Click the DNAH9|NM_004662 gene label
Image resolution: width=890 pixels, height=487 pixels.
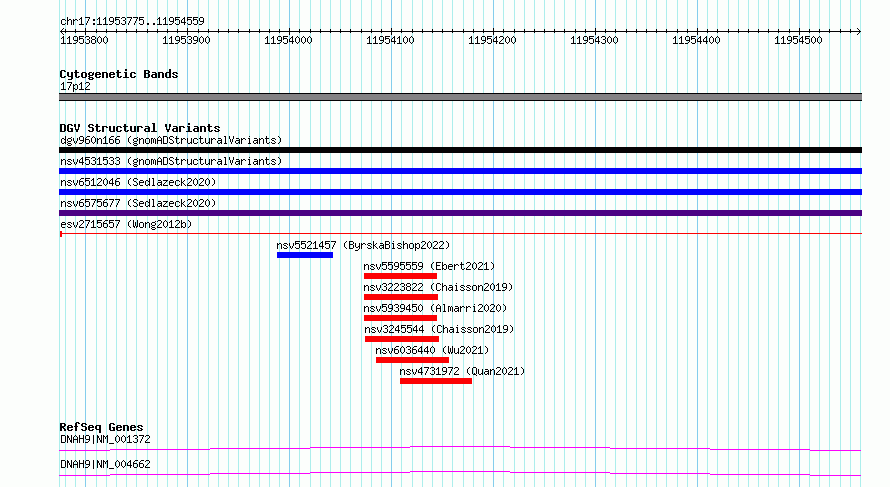(x=105, y=464)
